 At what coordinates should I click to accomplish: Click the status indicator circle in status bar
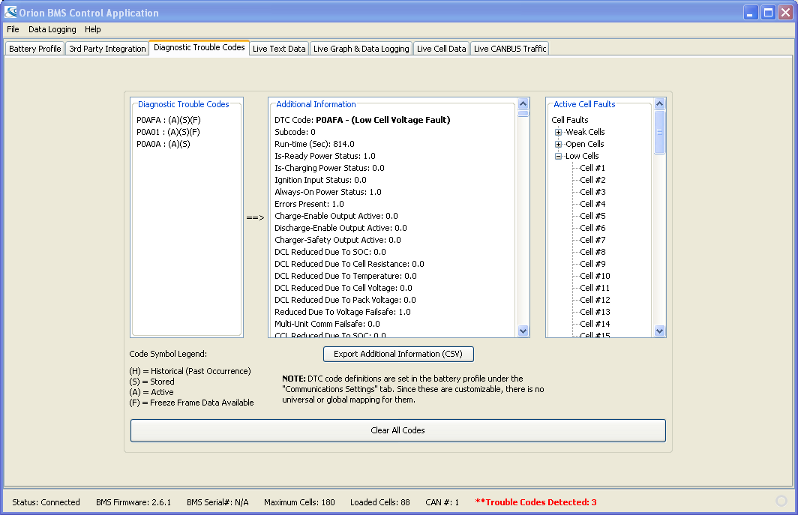pyautogui.click(x=781, y=501)
